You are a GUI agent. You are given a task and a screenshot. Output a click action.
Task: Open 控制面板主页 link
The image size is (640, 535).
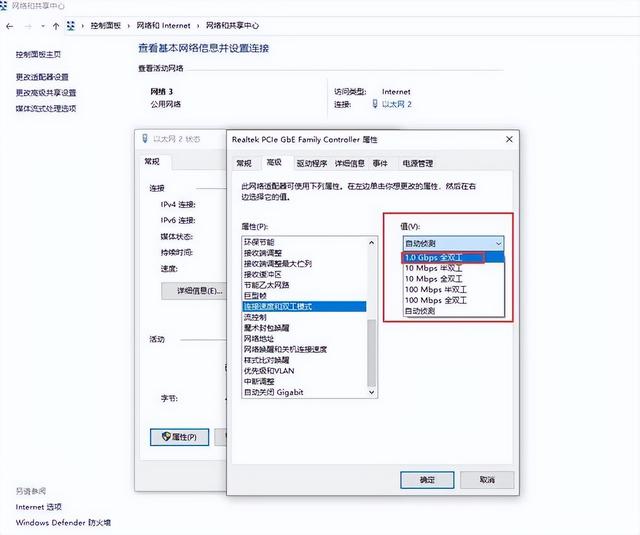[38, 54]
